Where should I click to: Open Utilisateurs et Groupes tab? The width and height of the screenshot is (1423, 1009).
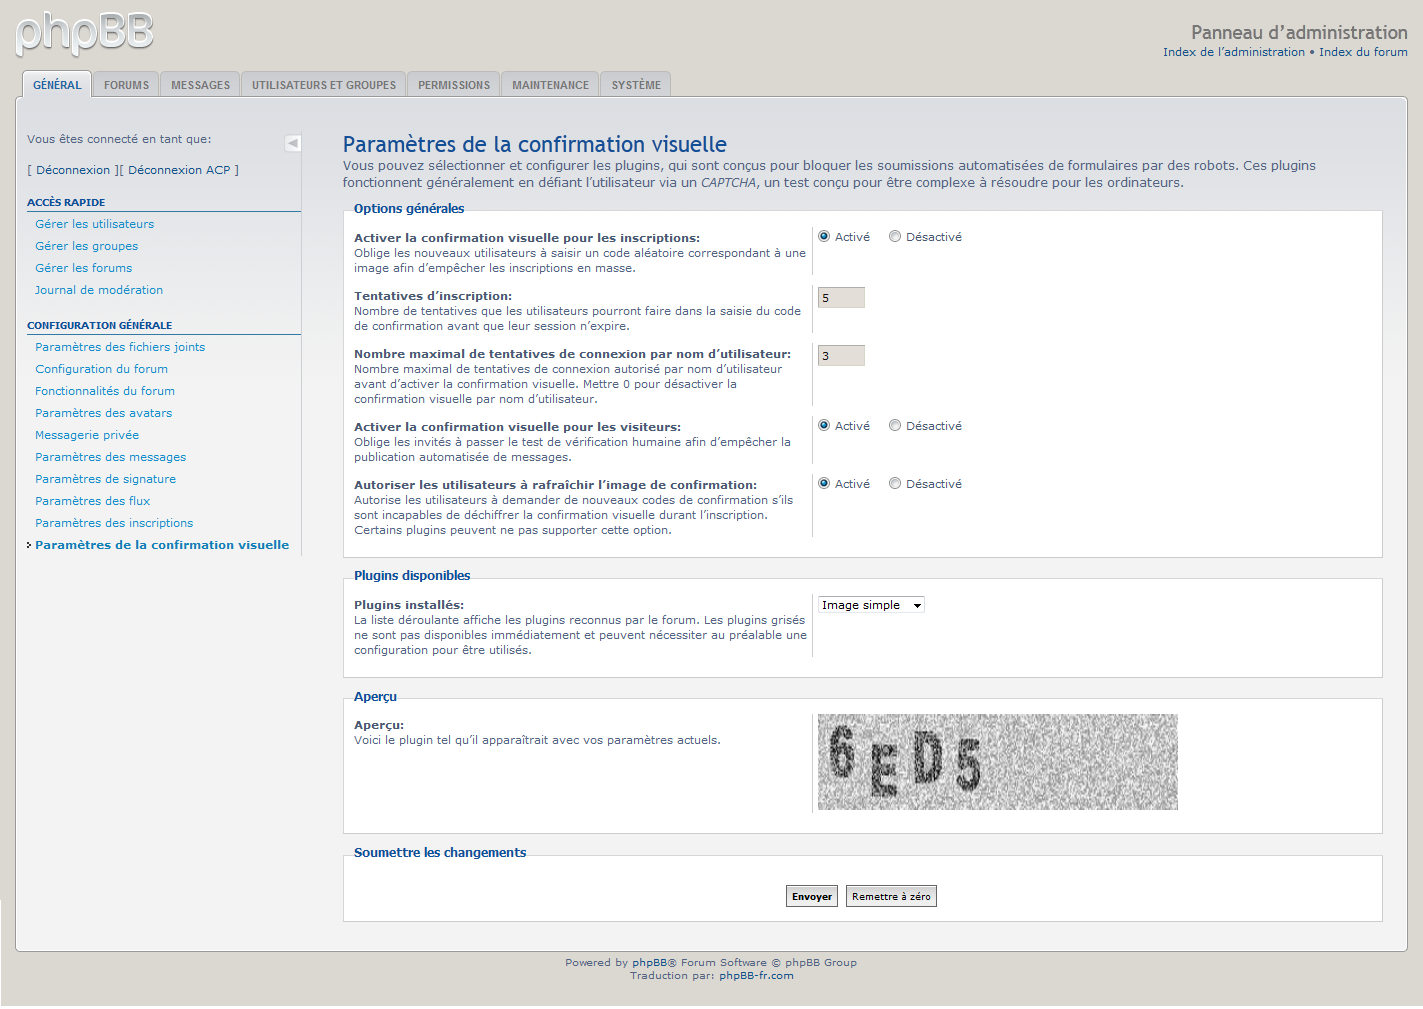coord(324,85)
